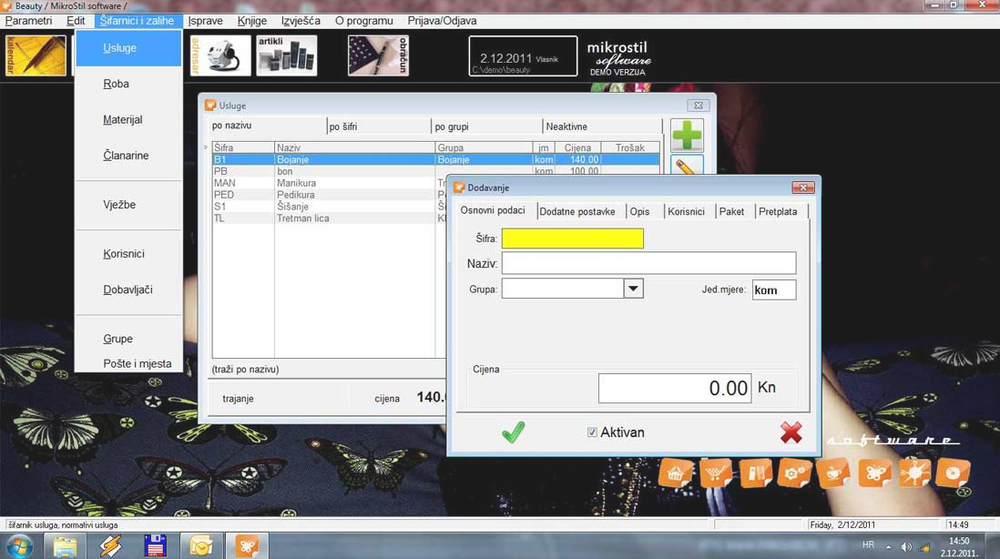Screen dimensions: 1000x559
Task: Open the obračun toolbar icon
Action: click(378, 55)
